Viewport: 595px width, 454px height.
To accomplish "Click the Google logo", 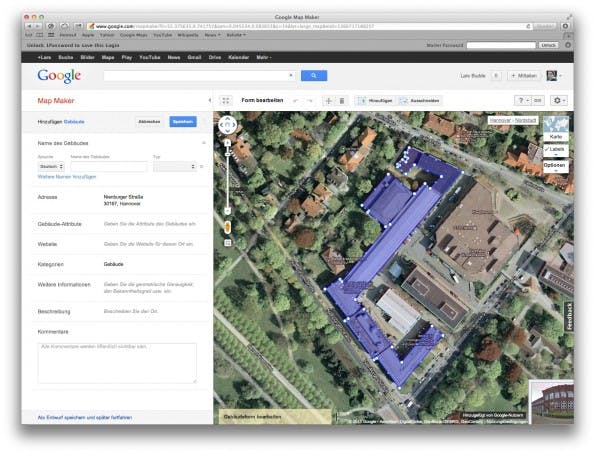I will click(59, 76).
